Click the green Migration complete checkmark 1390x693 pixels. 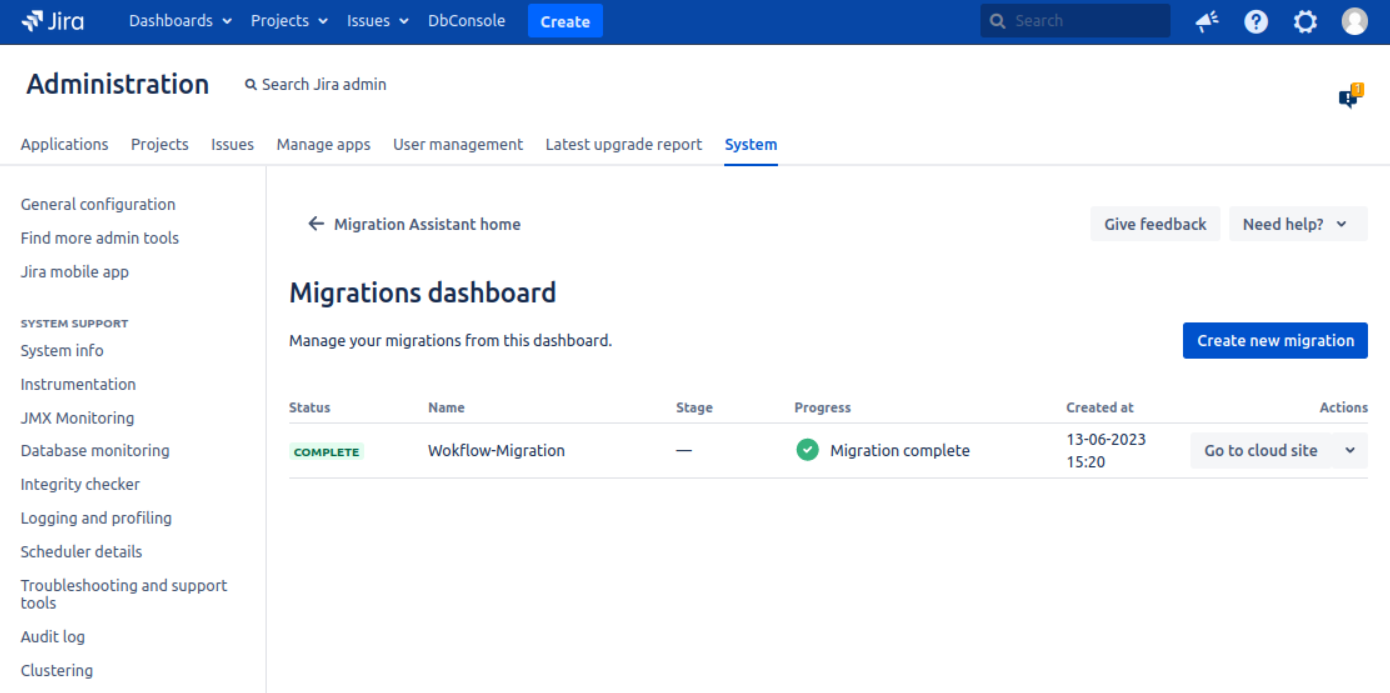(807, 450)
